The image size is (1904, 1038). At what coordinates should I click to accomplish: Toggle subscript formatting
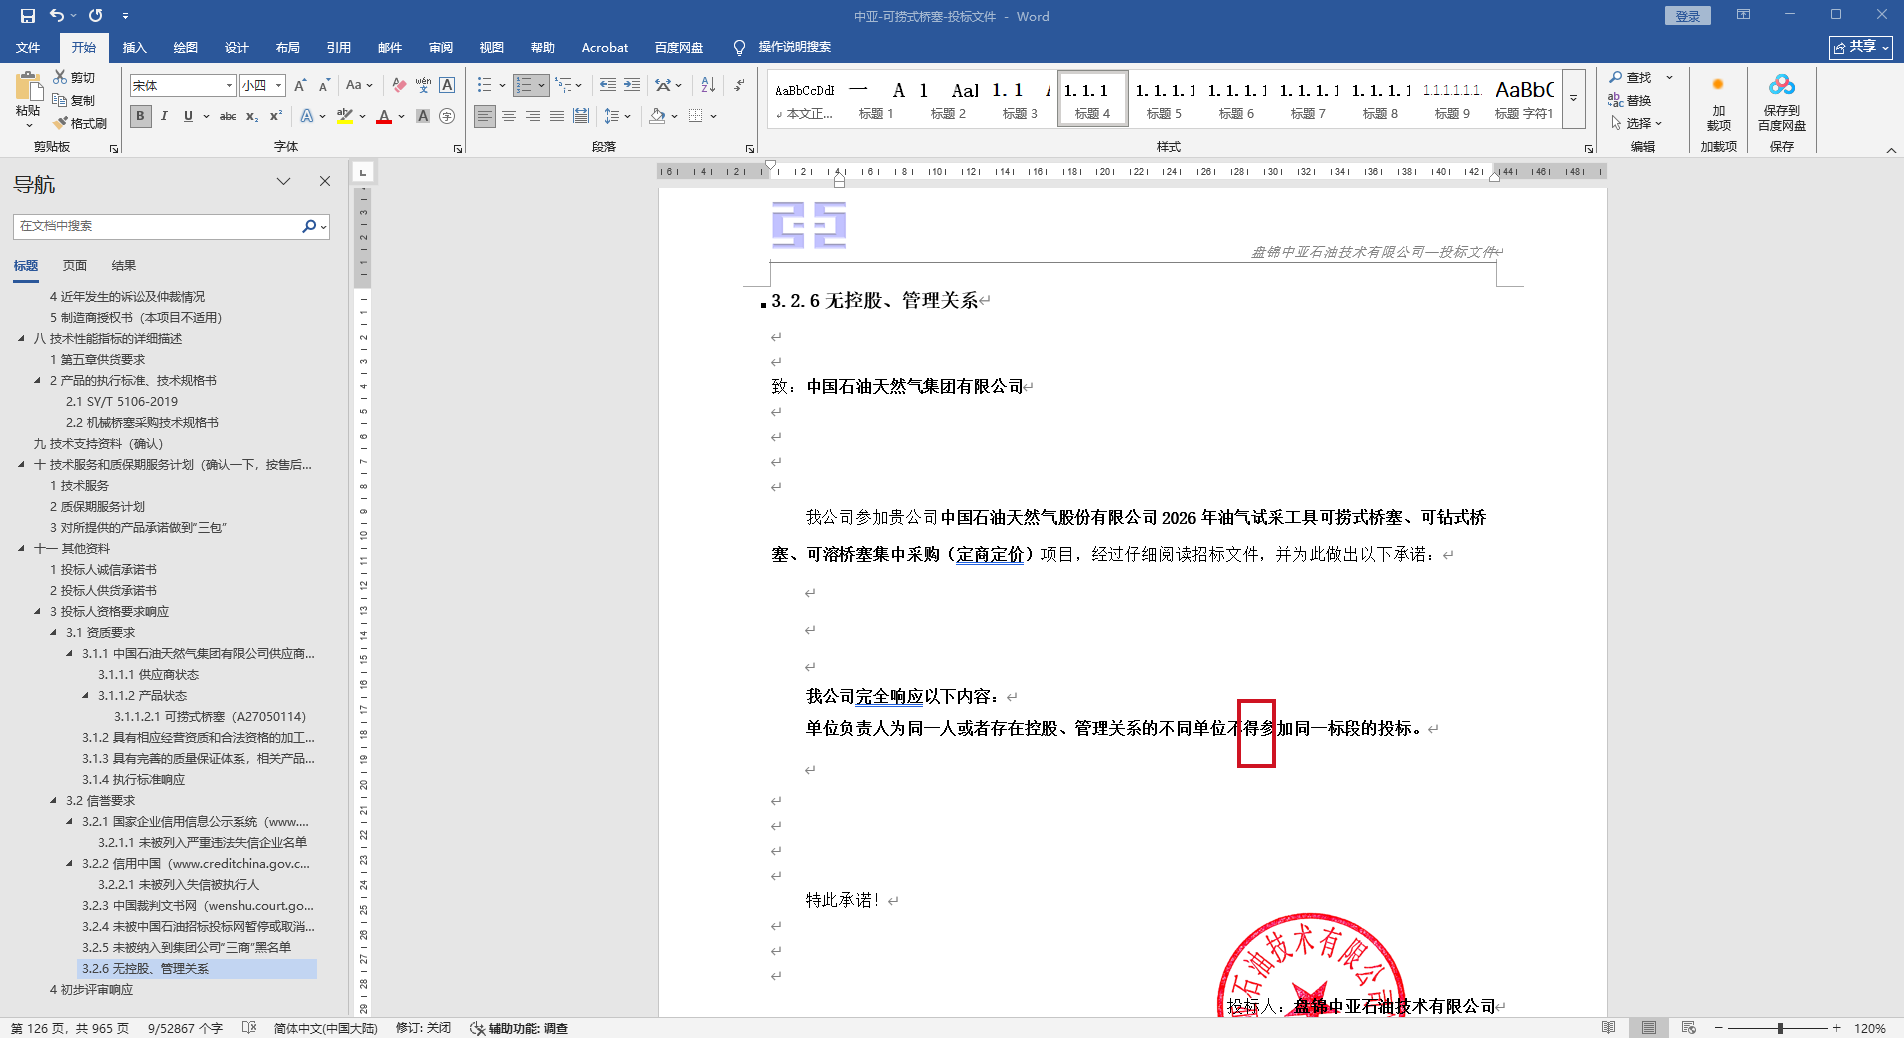click(x=252, y=116)
